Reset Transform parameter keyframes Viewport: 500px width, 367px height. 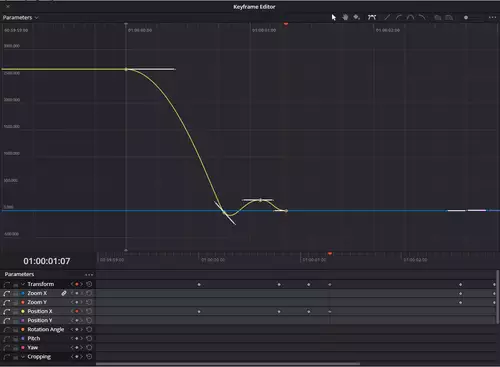point(89,284)
